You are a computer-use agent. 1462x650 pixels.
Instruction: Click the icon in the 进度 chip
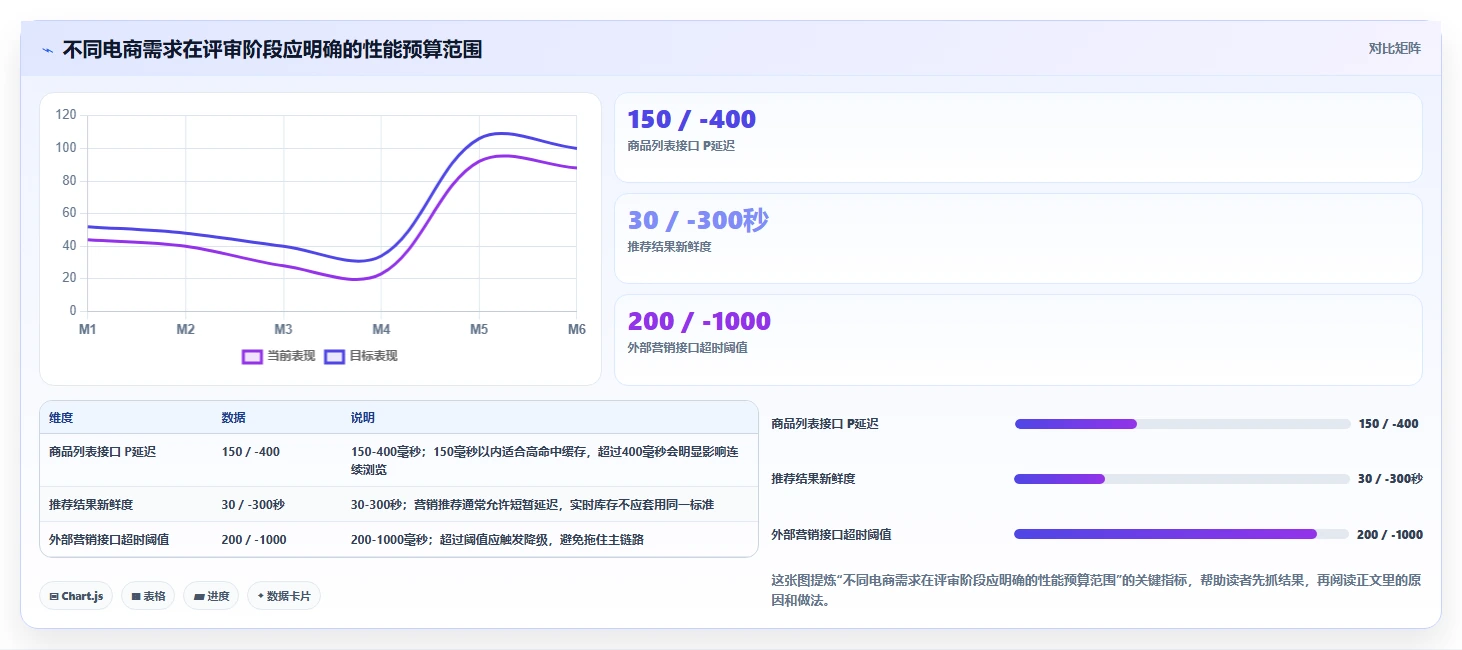tap(198, 597)
